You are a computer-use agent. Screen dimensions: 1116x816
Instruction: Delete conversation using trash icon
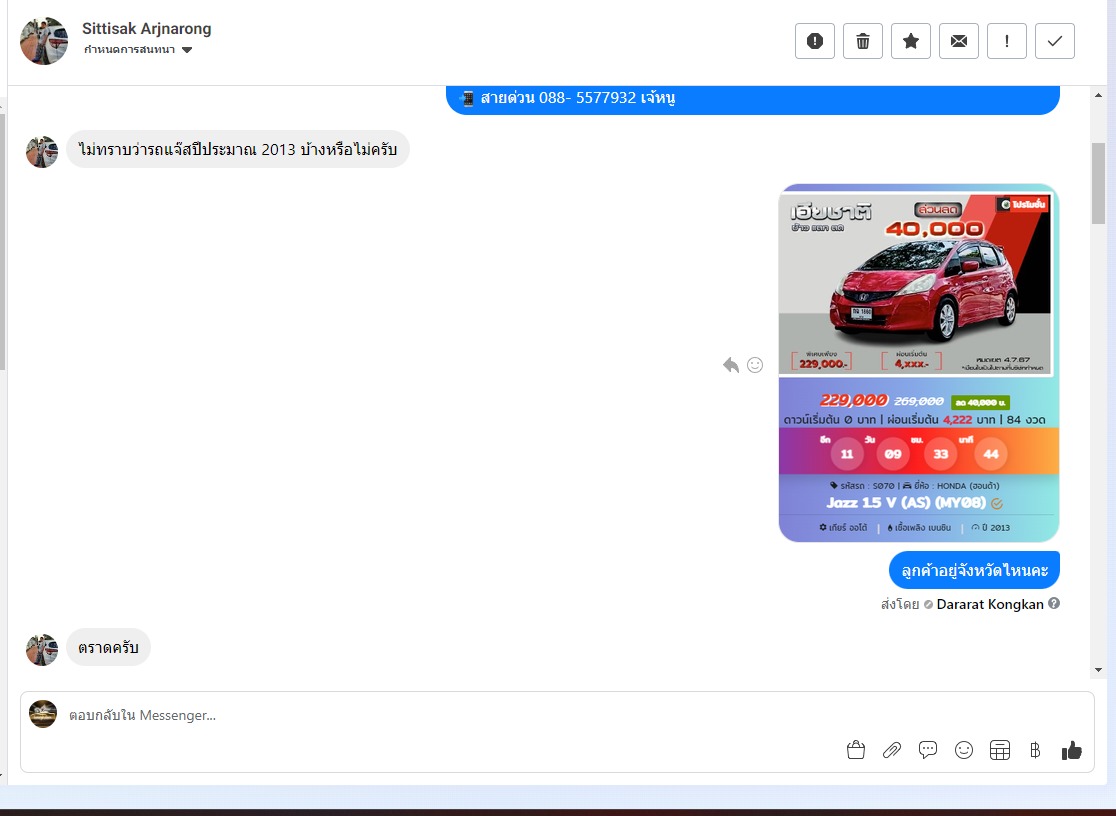tap(863, 41)
